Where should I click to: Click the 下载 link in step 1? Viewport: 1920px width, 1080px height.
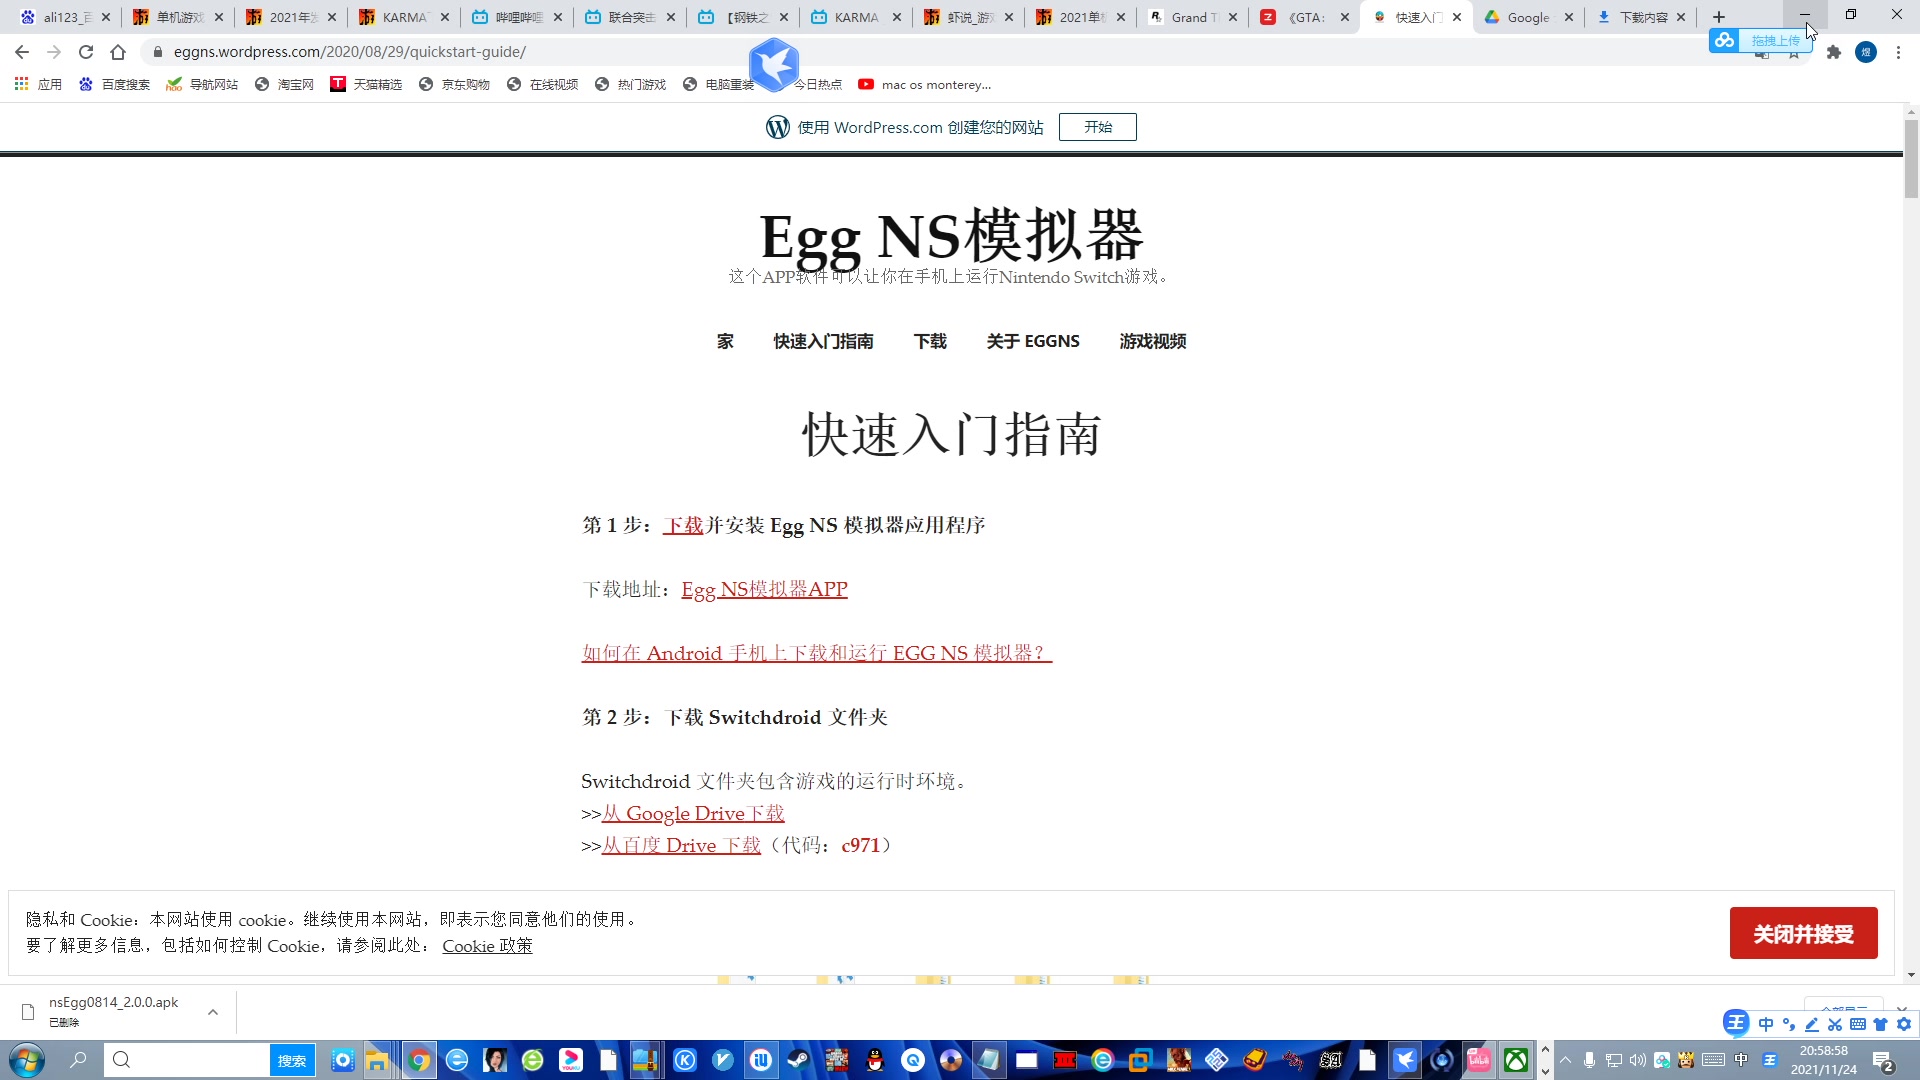click(x=683, y=525)
